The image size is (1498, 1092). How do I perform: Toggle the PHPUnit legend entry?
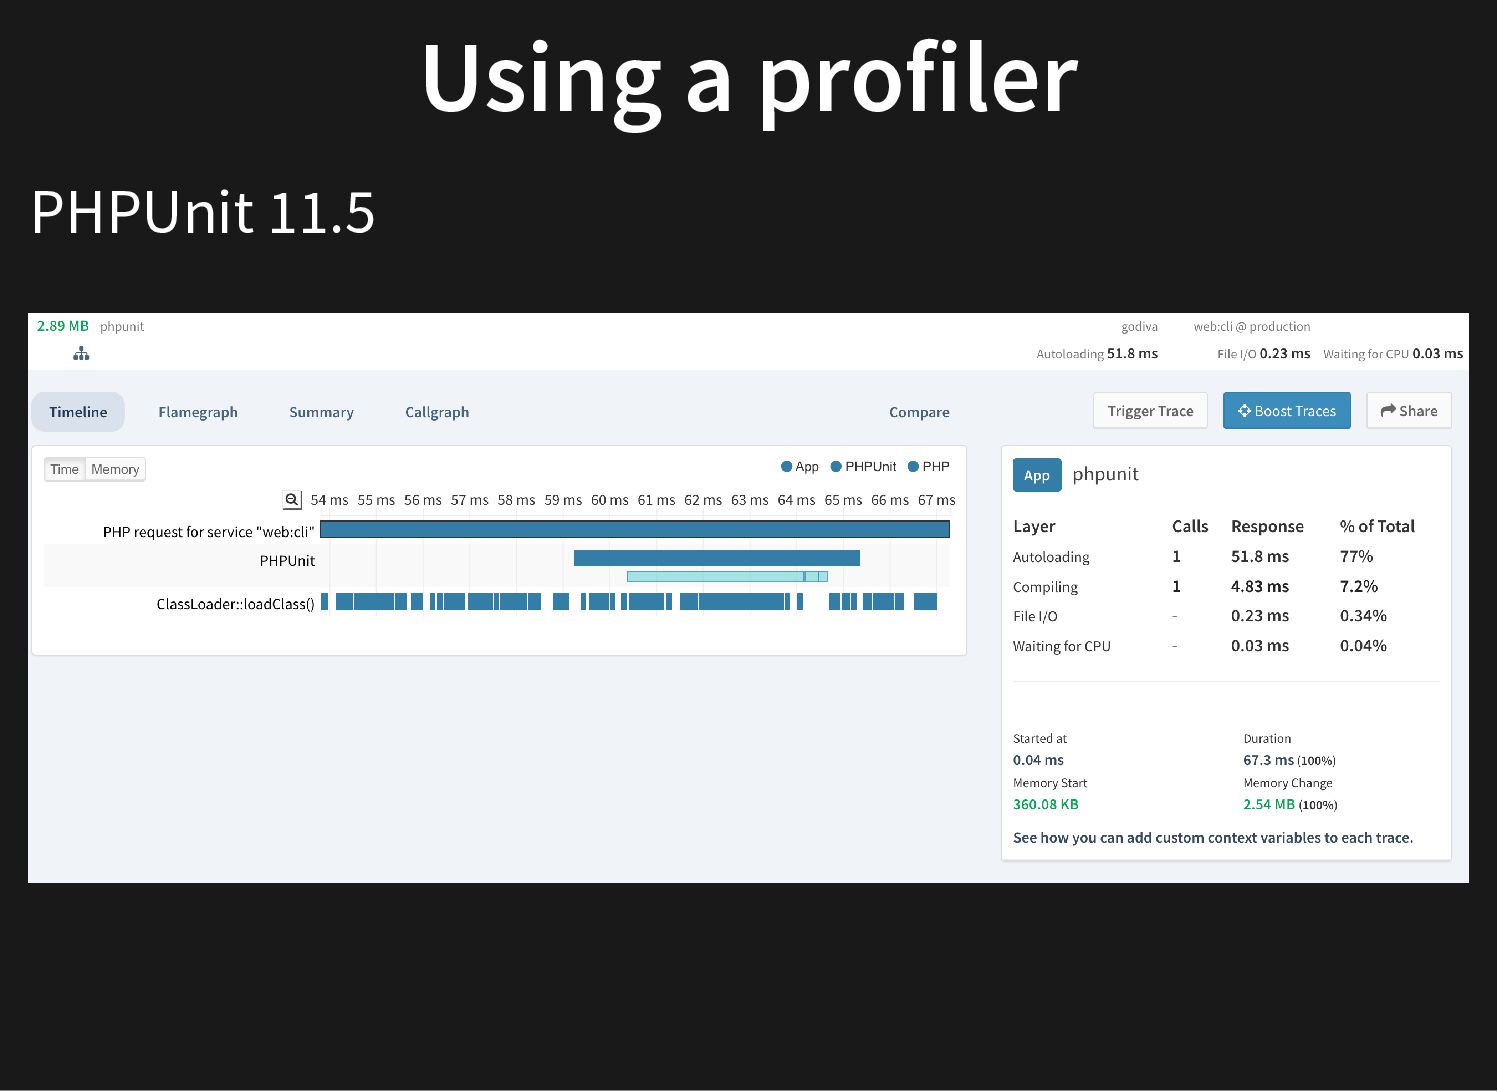coord(864,467)
